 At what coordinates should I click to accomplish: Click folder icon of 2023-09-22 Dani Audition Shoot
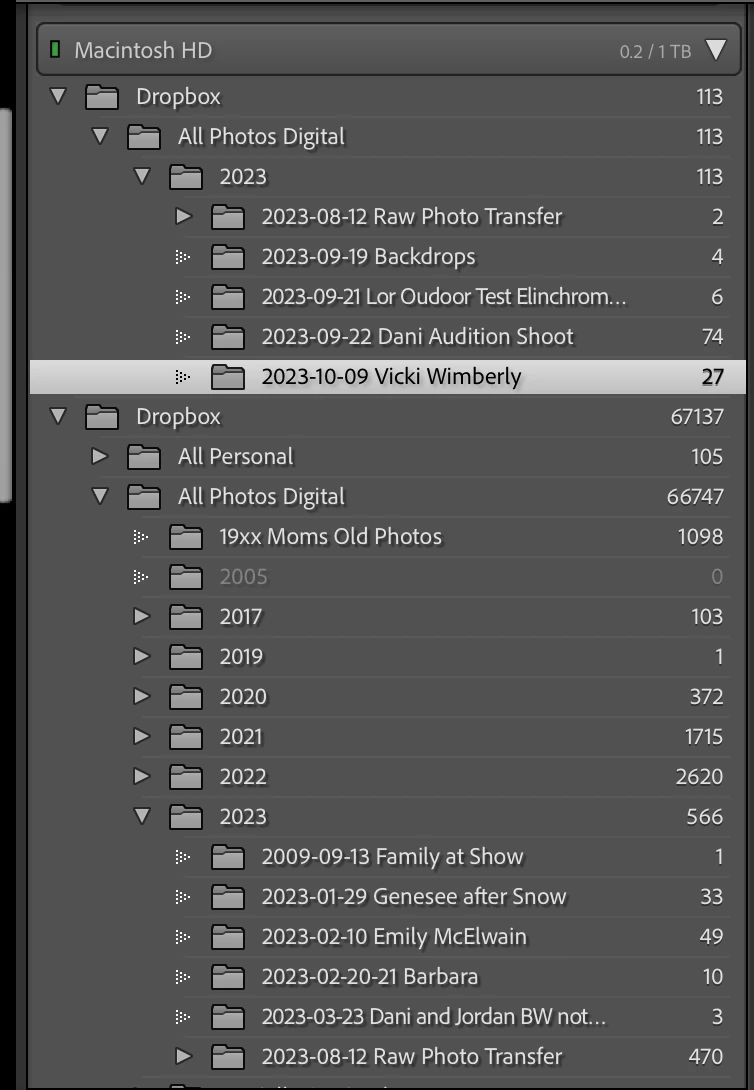tap(228, 337)
